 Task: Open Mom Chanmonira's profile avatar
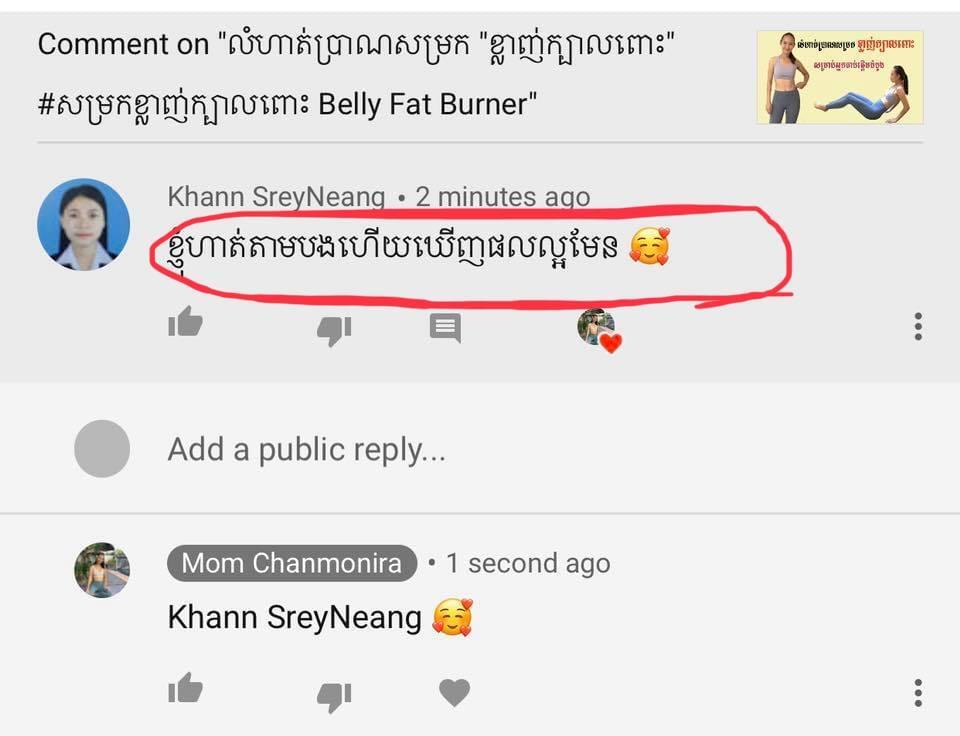pyautogui.click(x=102, y=569)
